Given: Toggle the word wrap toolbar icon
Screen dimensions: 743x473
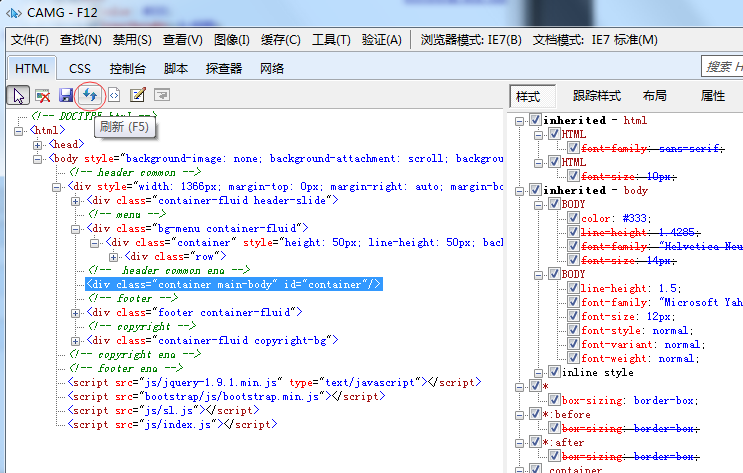Looking at the screenshot, I should click(162, 95).
